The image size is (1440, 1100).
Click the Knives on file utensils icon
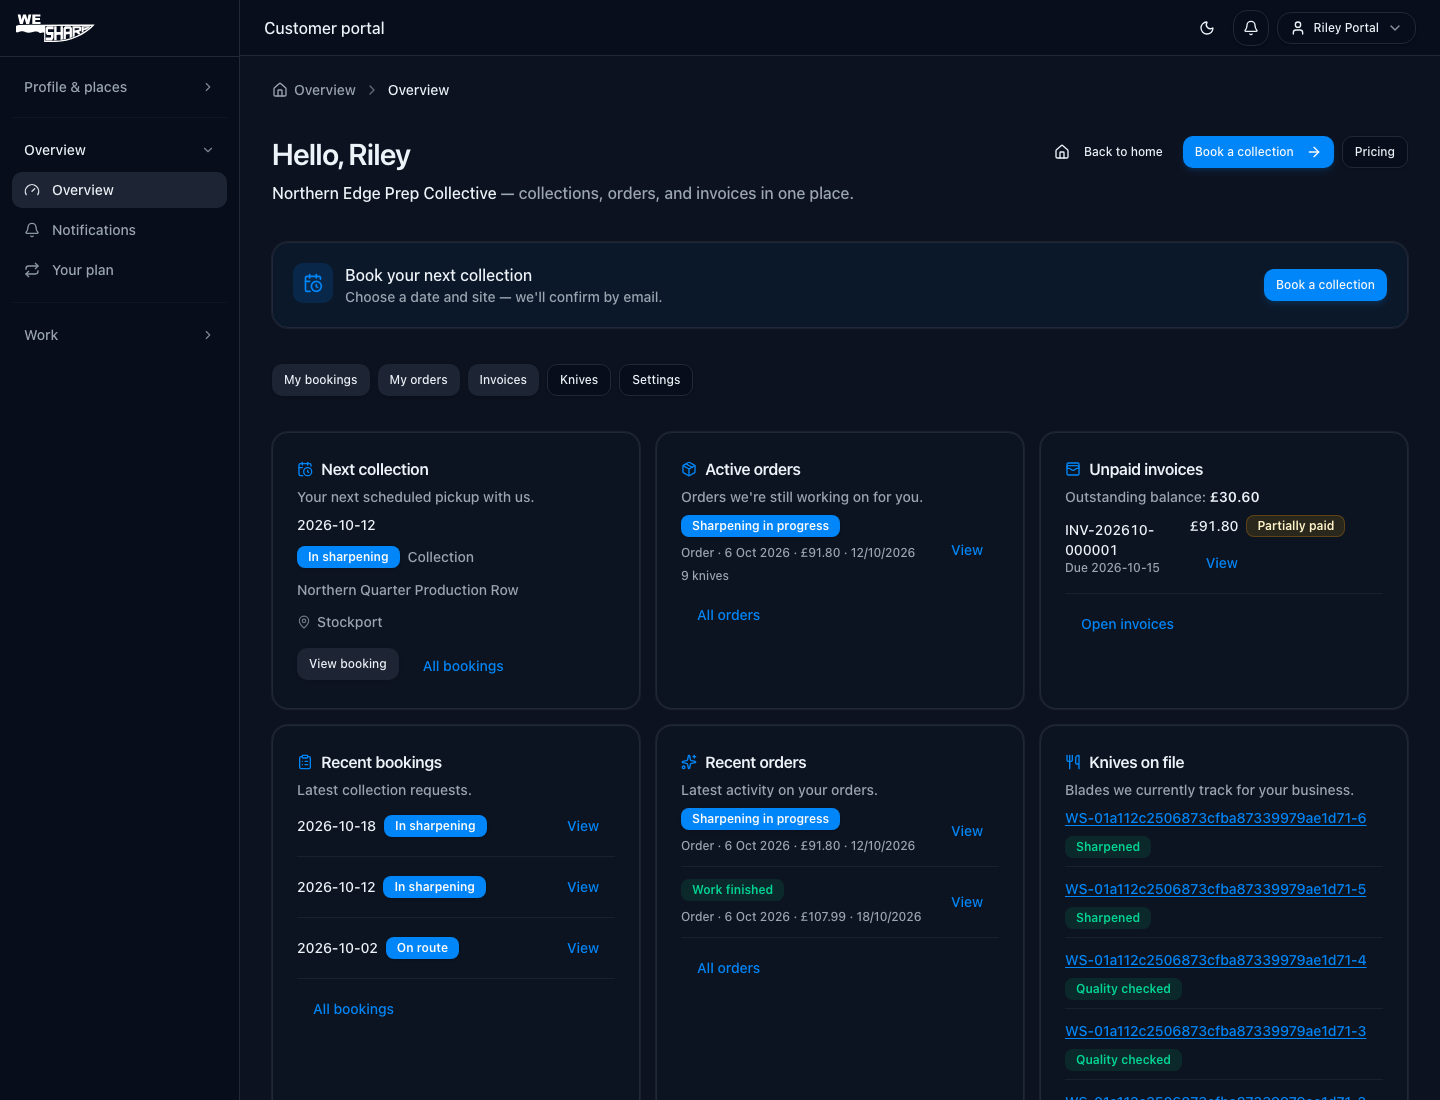coord(1073,763)
